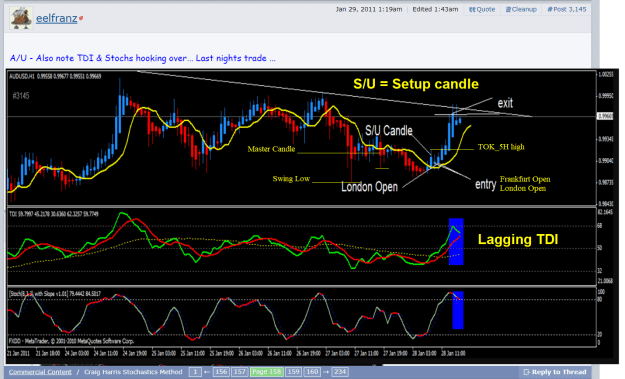This screenshot has width=625, height=379.
Task: Click the 'Lagging TDI' label in chart
Action: tap(518, 240)
